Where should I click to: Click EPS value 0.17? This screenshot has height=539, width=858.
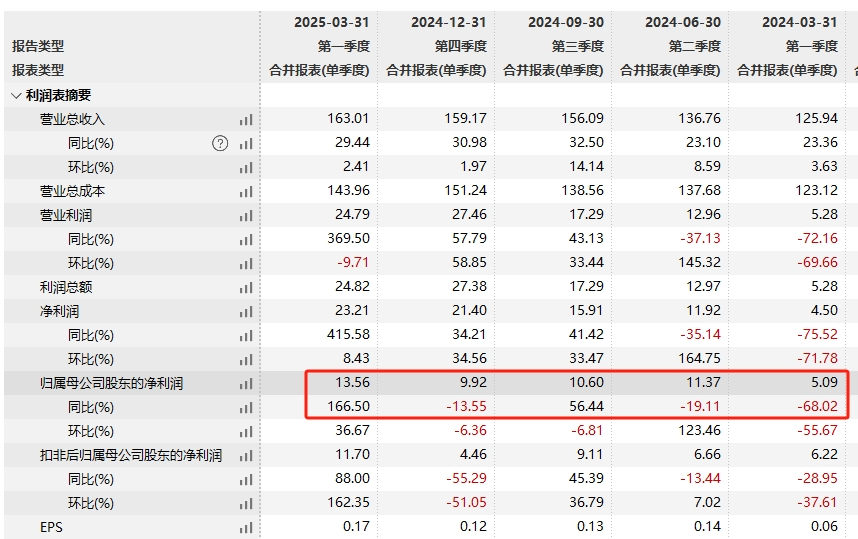click(356, 526)
